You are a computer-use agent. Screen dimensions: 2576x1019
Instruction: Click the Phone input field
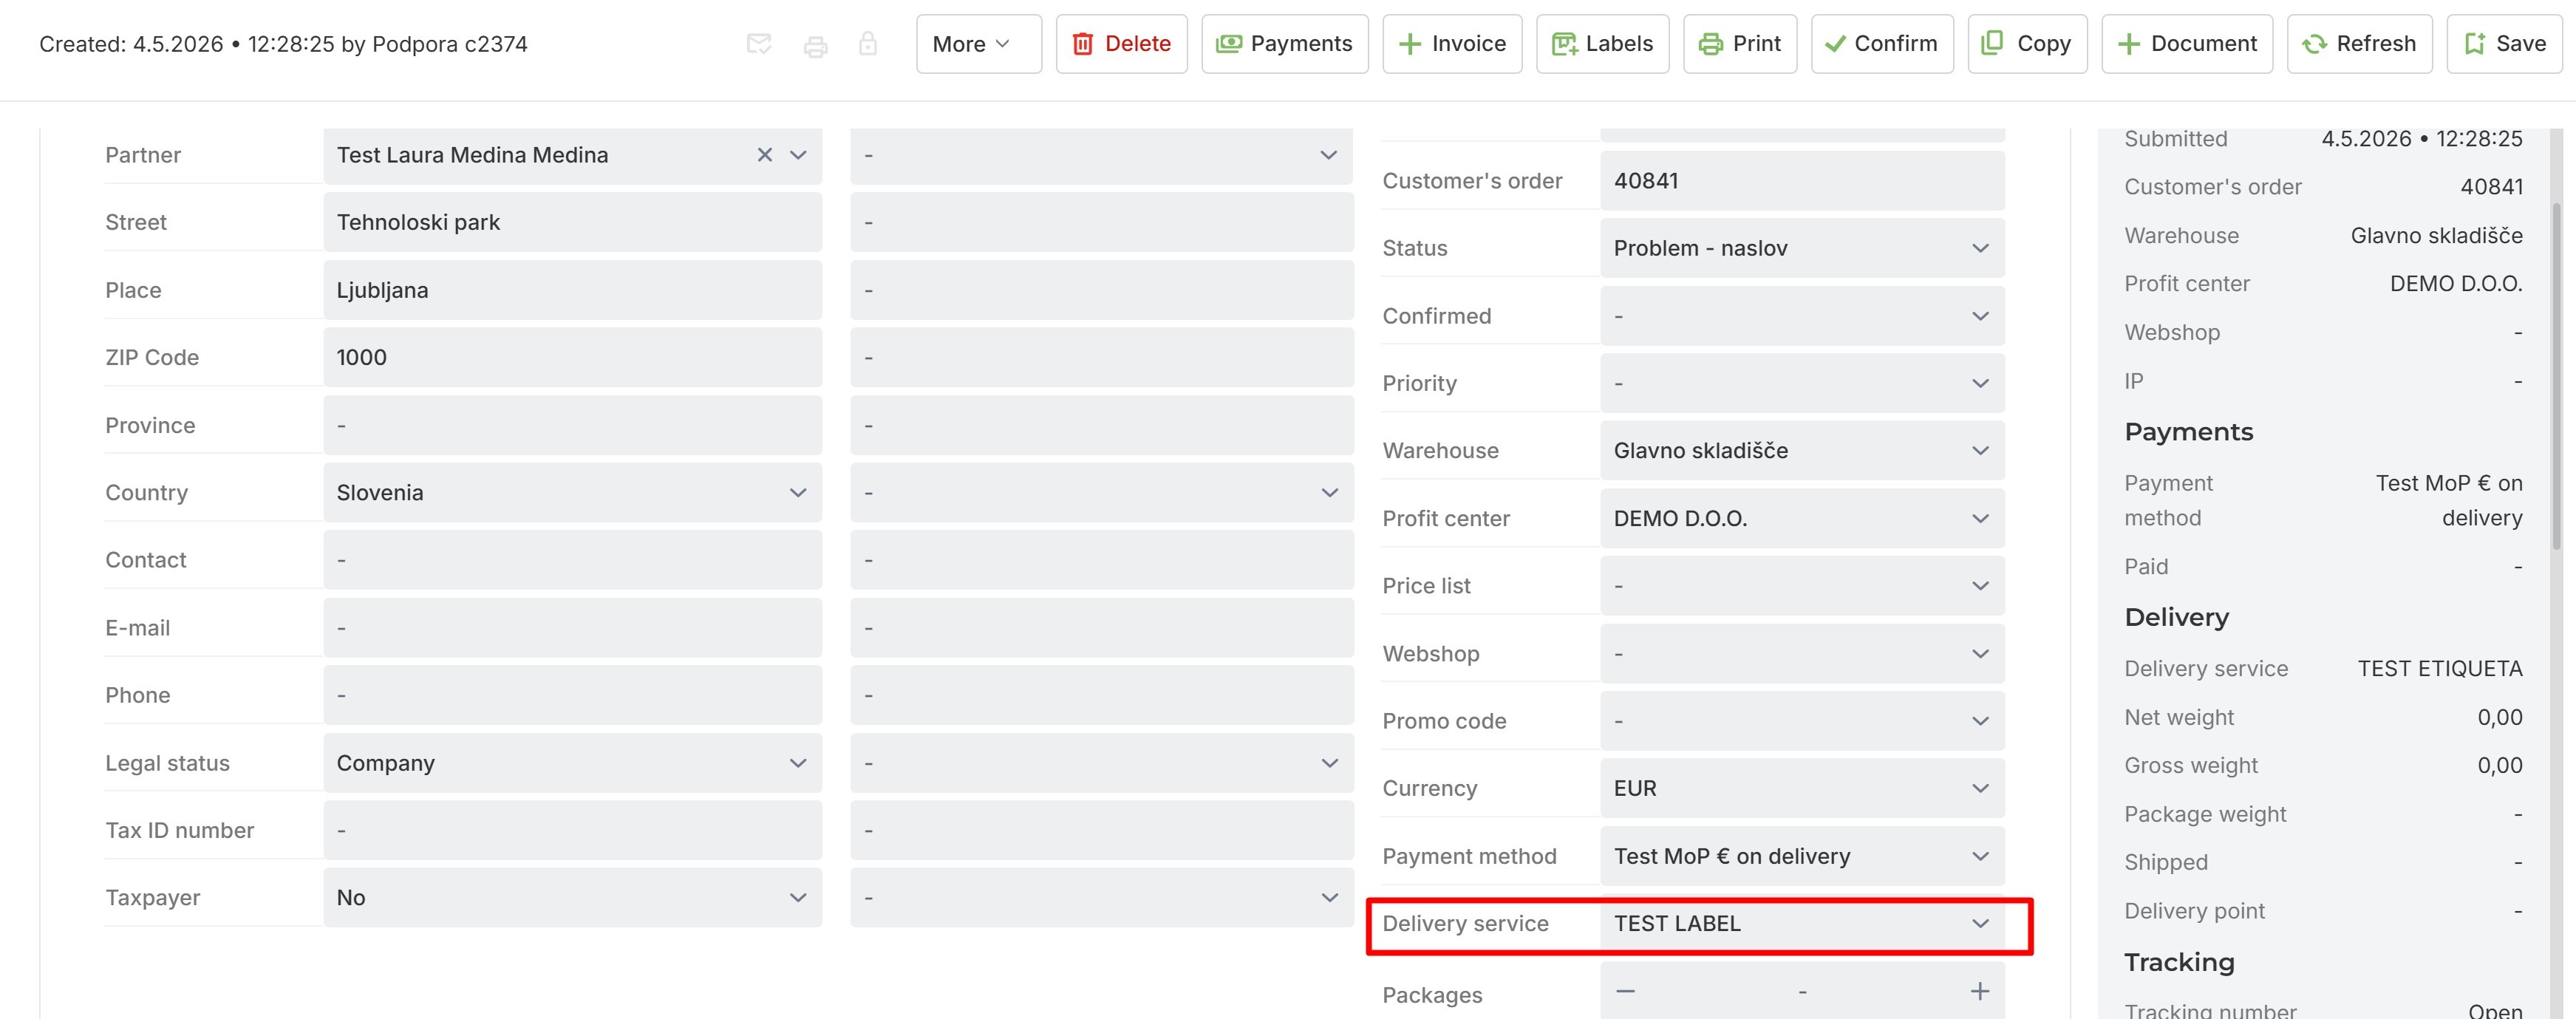coord(572,695)
